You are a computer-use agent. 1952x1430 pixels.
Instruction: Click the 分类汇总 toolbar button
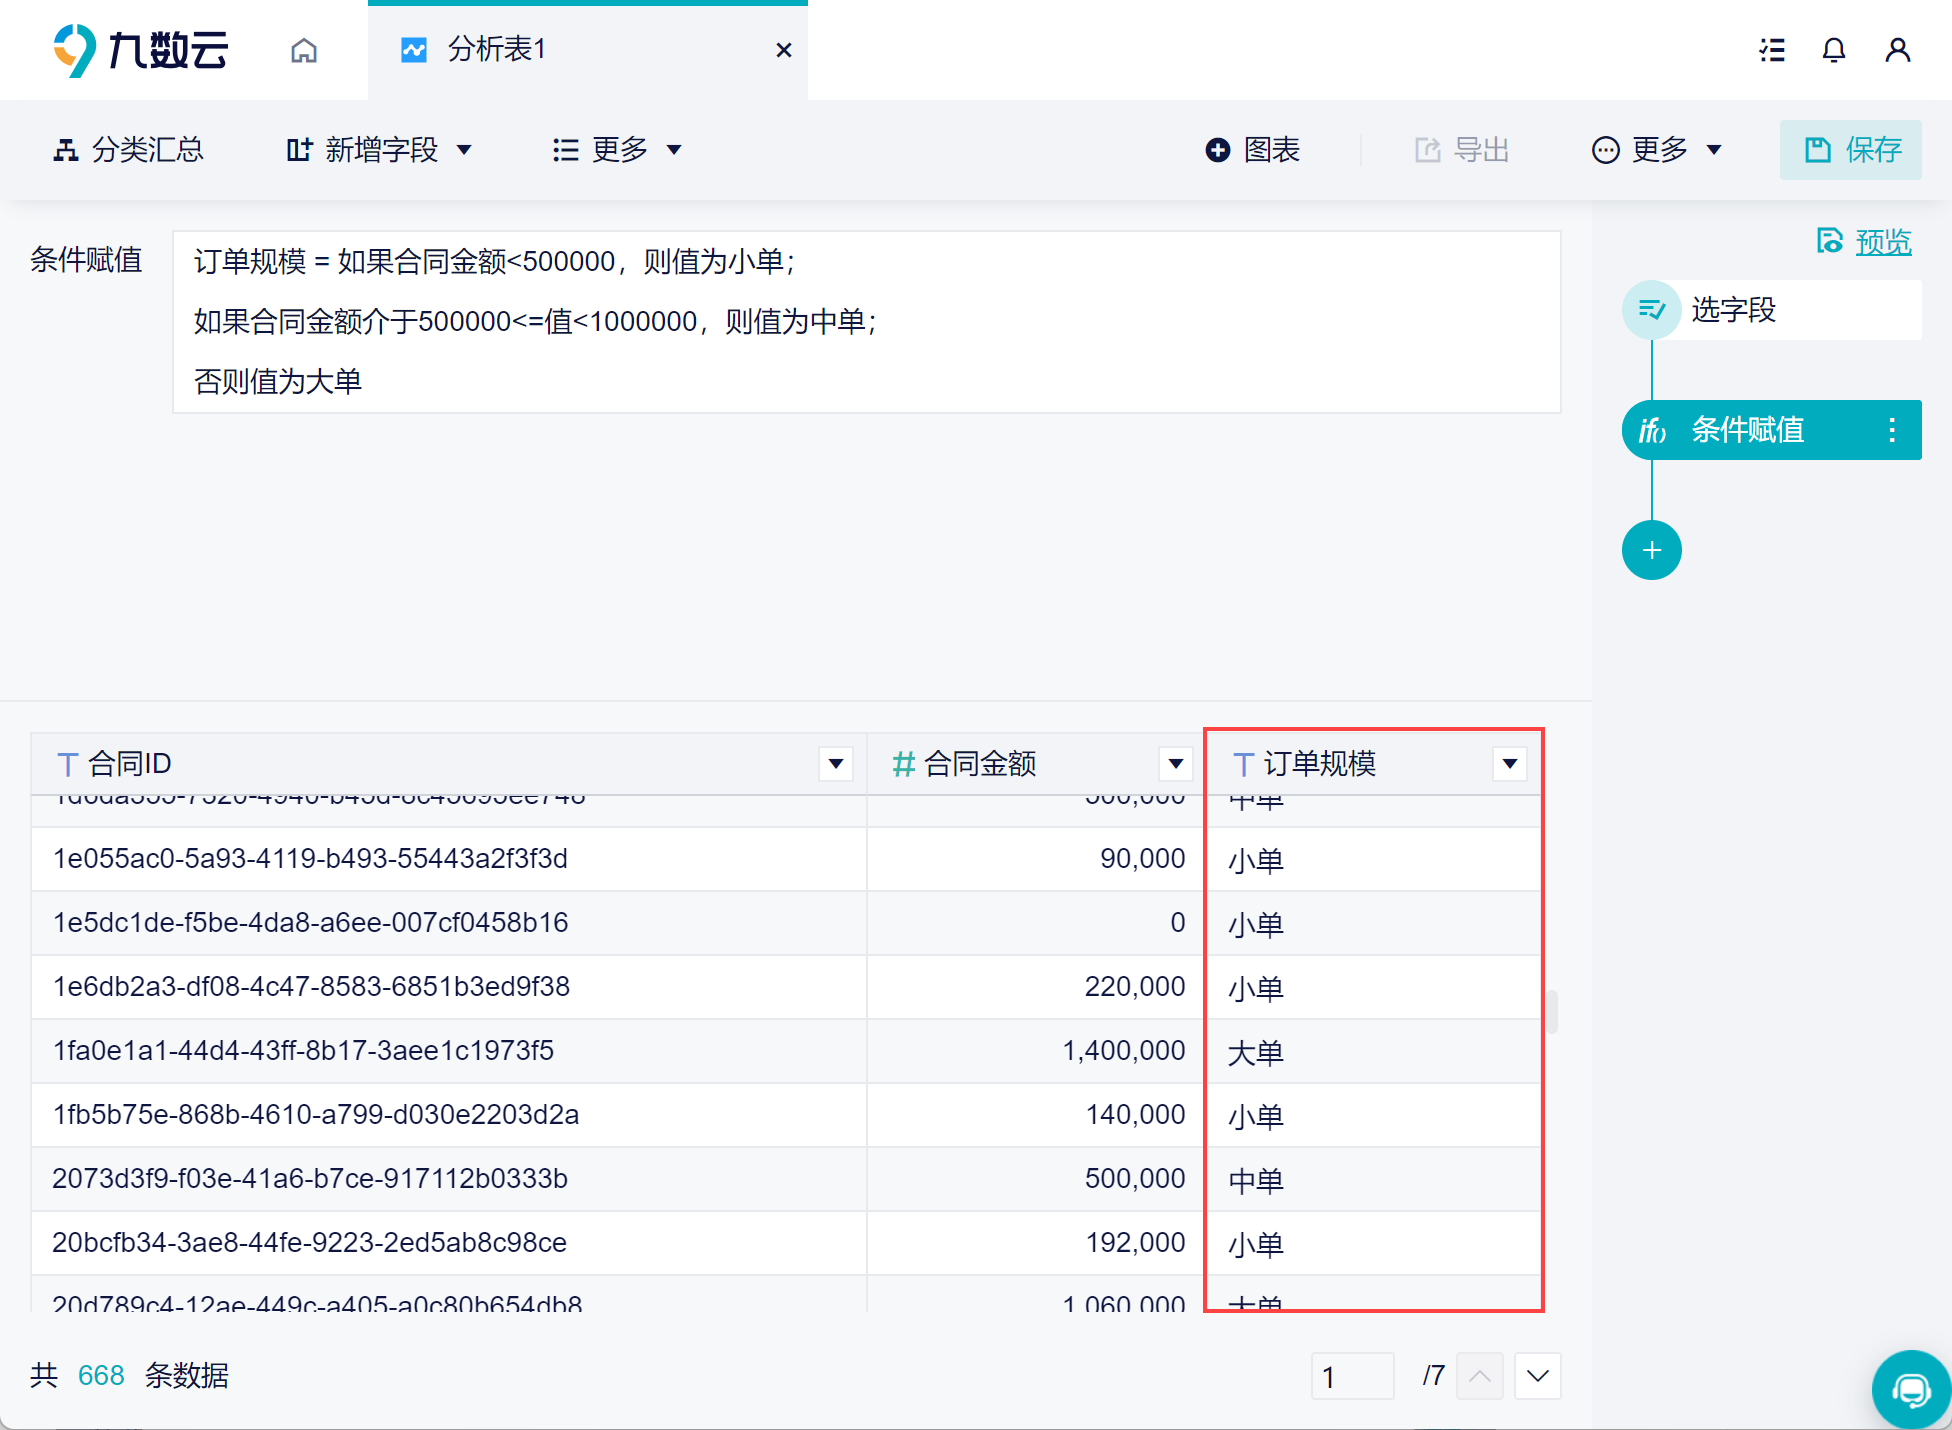click(x=128, y=150)
